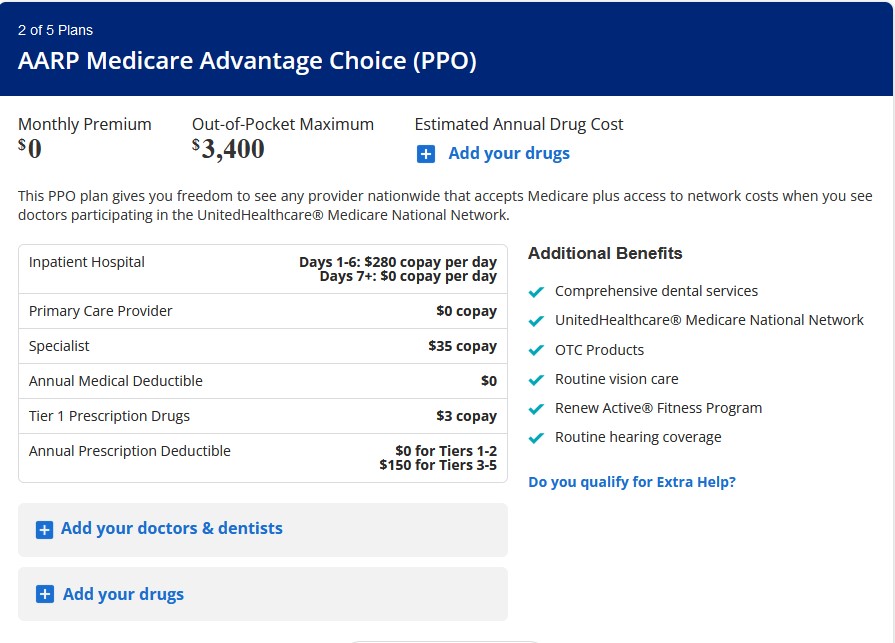
Task: Click Days 1-6: $280 copay per day
Action: pyautogui.click(x=398, y=262)
